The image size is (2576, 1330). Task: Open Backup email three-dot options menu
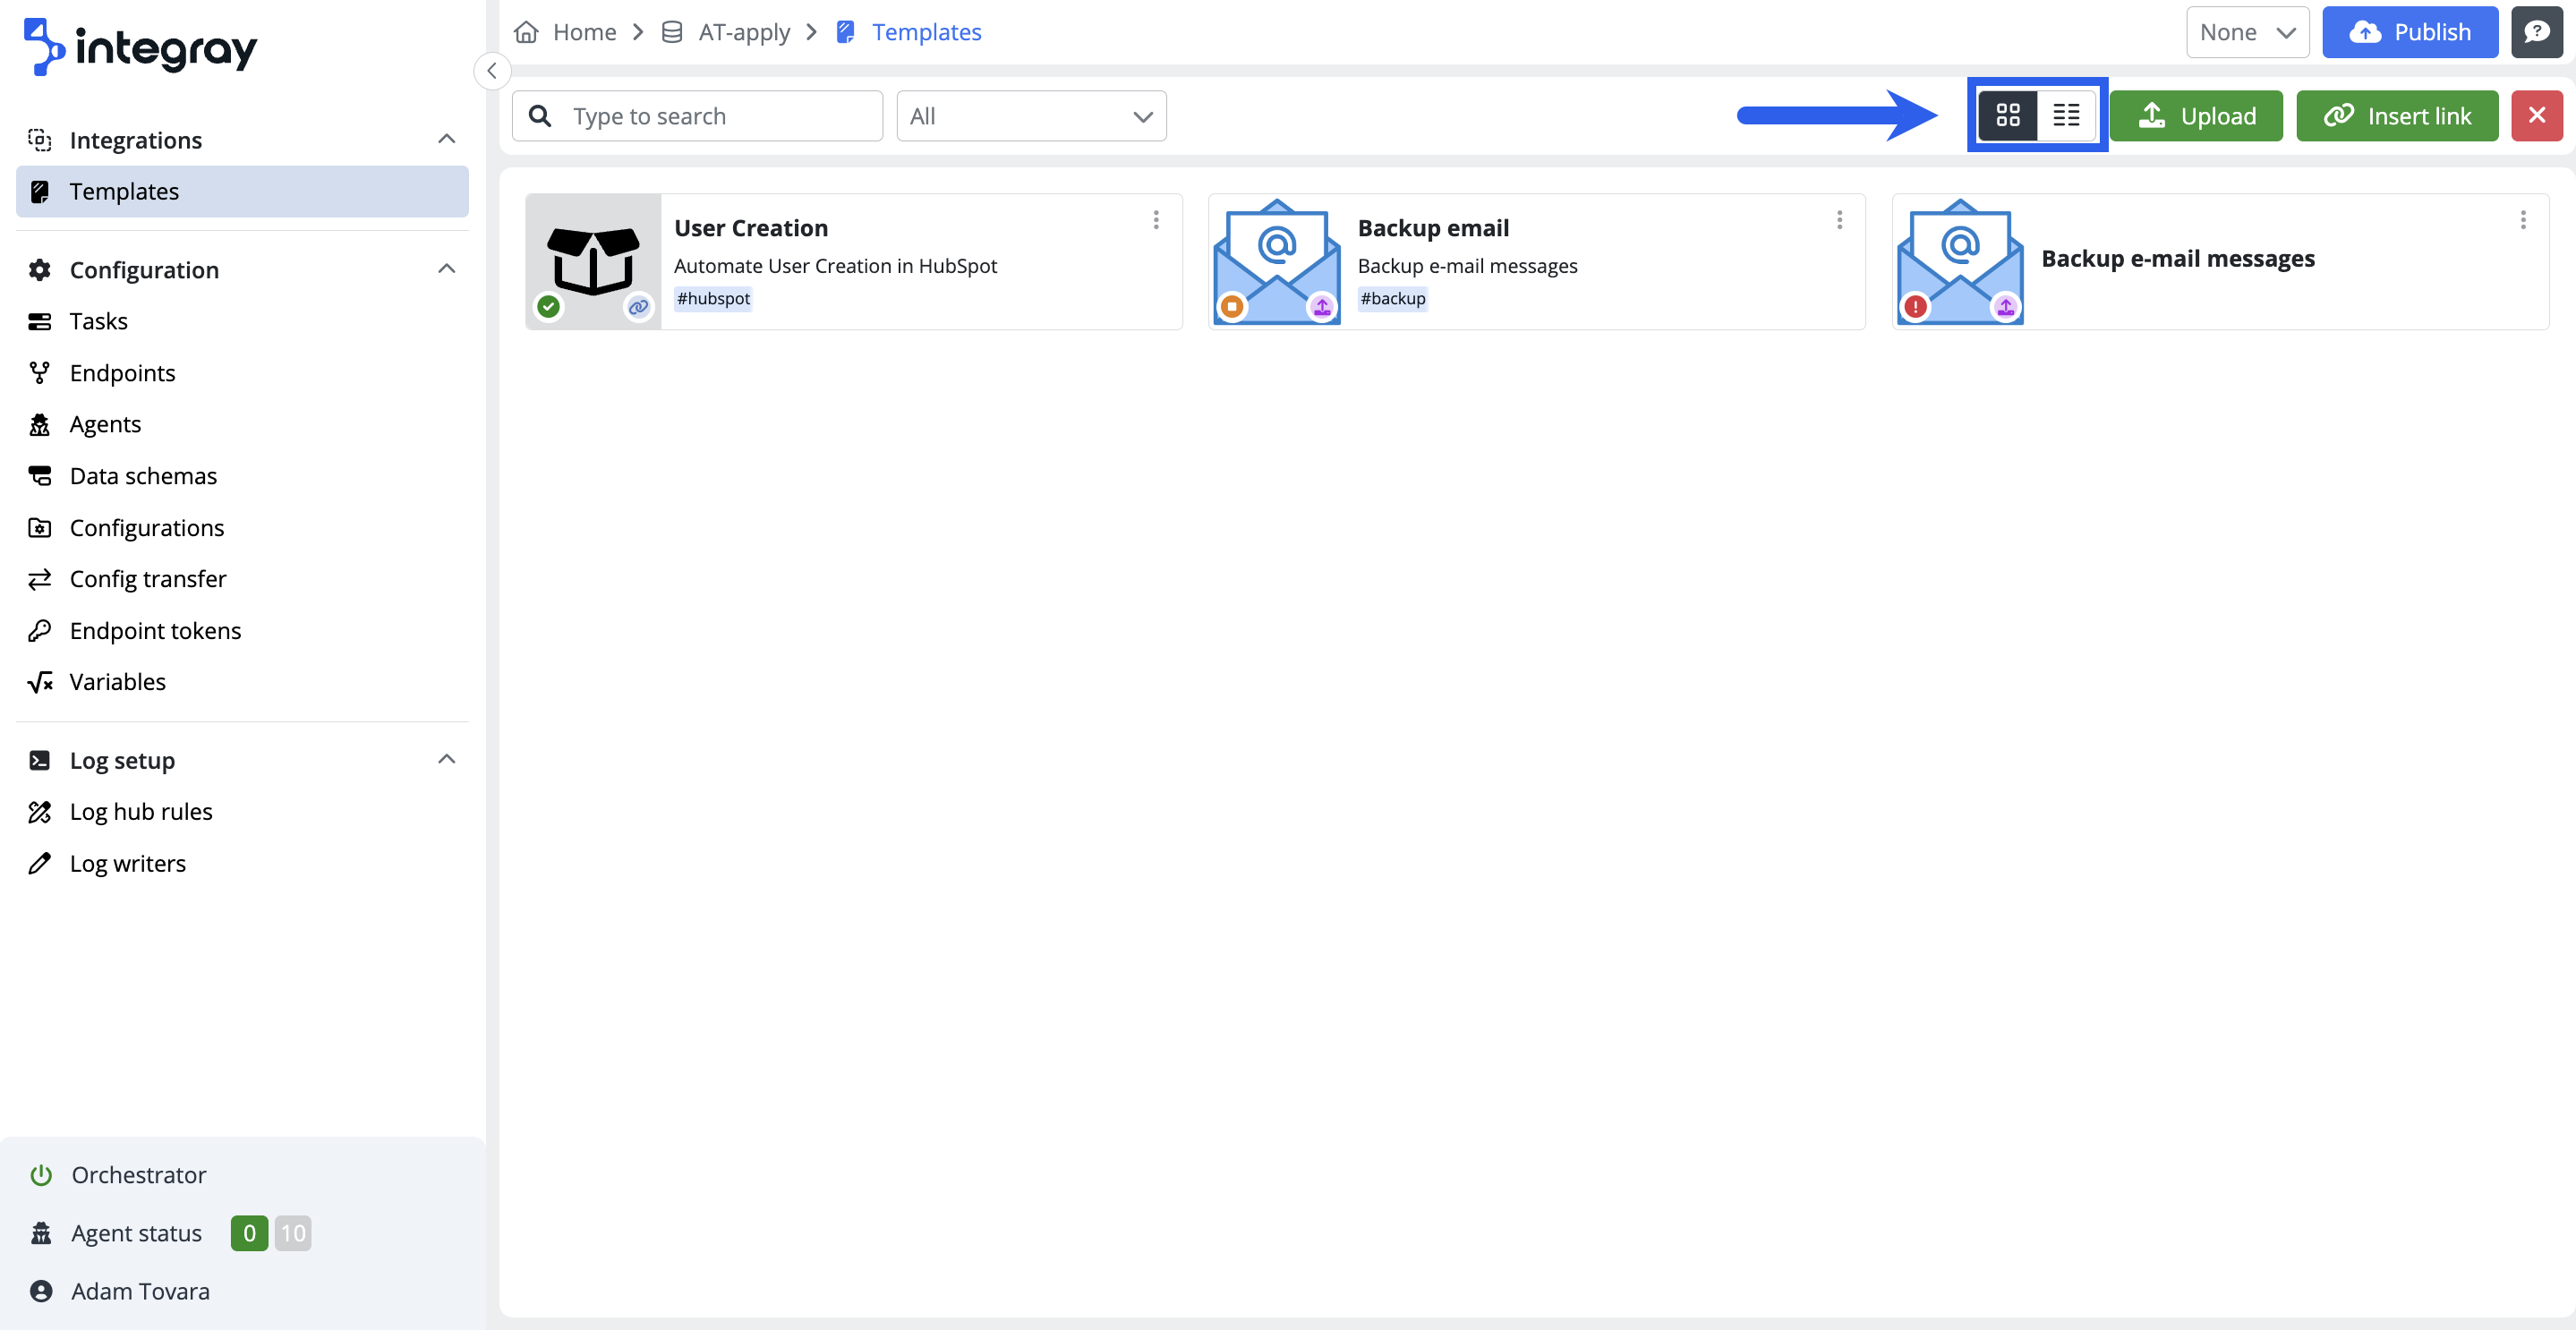[1839, 220]
